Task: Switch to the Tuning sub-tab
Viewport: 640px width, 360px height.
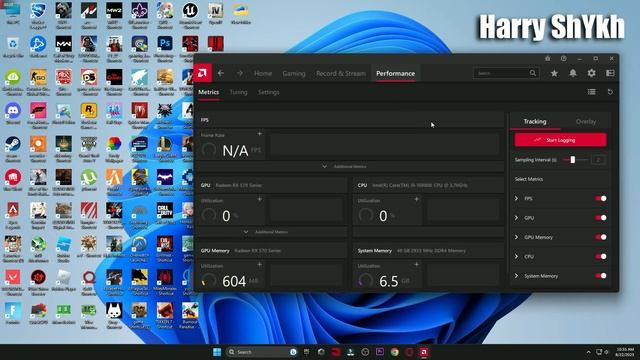Action: [x=238, y=92]
